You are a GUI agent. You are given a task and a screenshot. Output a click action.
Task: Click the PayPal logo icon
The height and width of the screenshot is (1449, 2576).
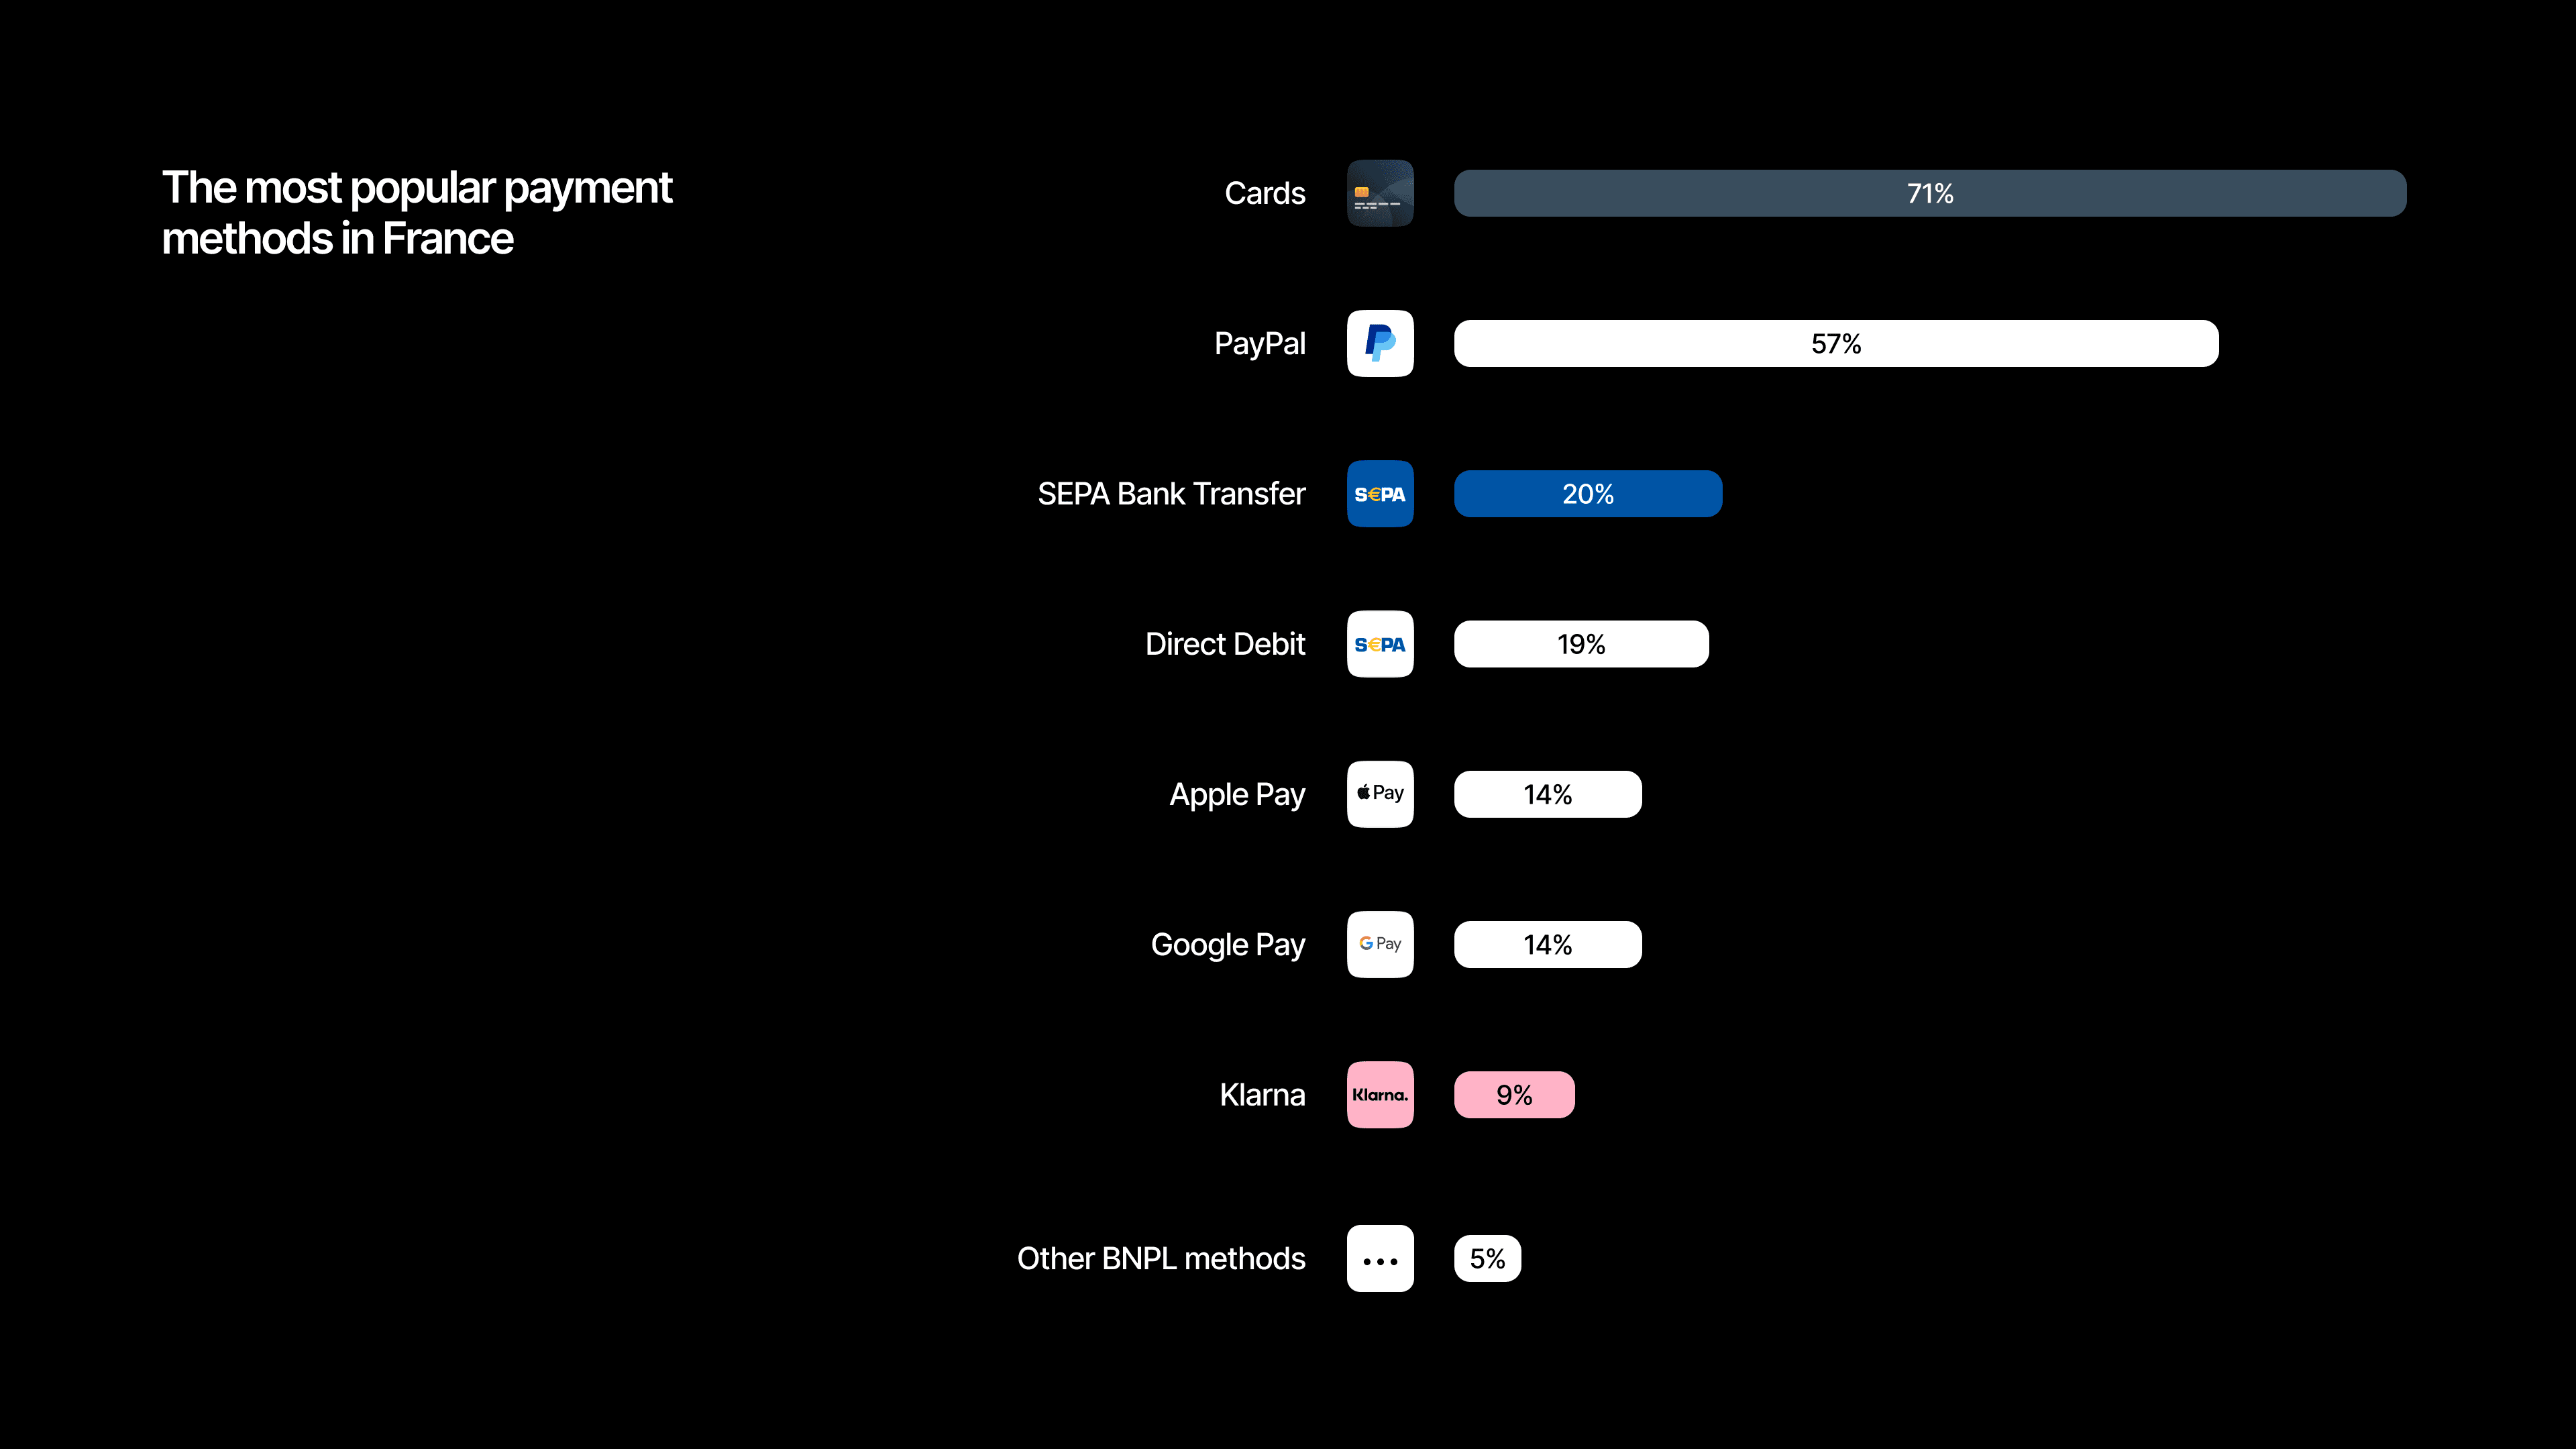point(1380,343)
